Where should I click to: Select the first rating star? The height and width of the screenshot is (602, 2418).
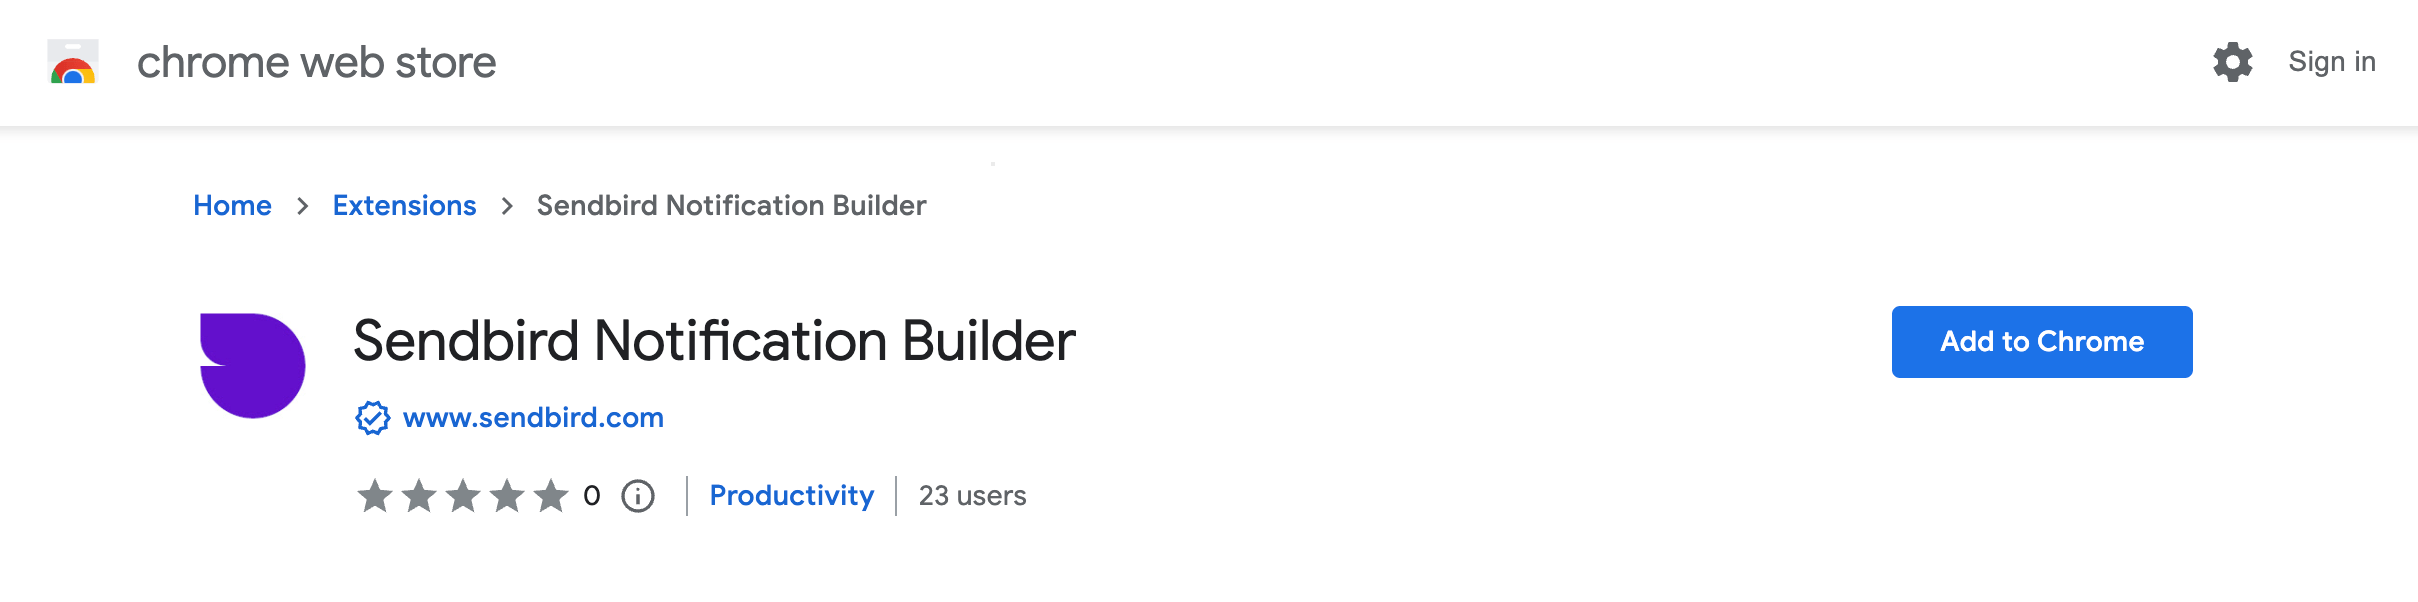(x=375, y=495)
